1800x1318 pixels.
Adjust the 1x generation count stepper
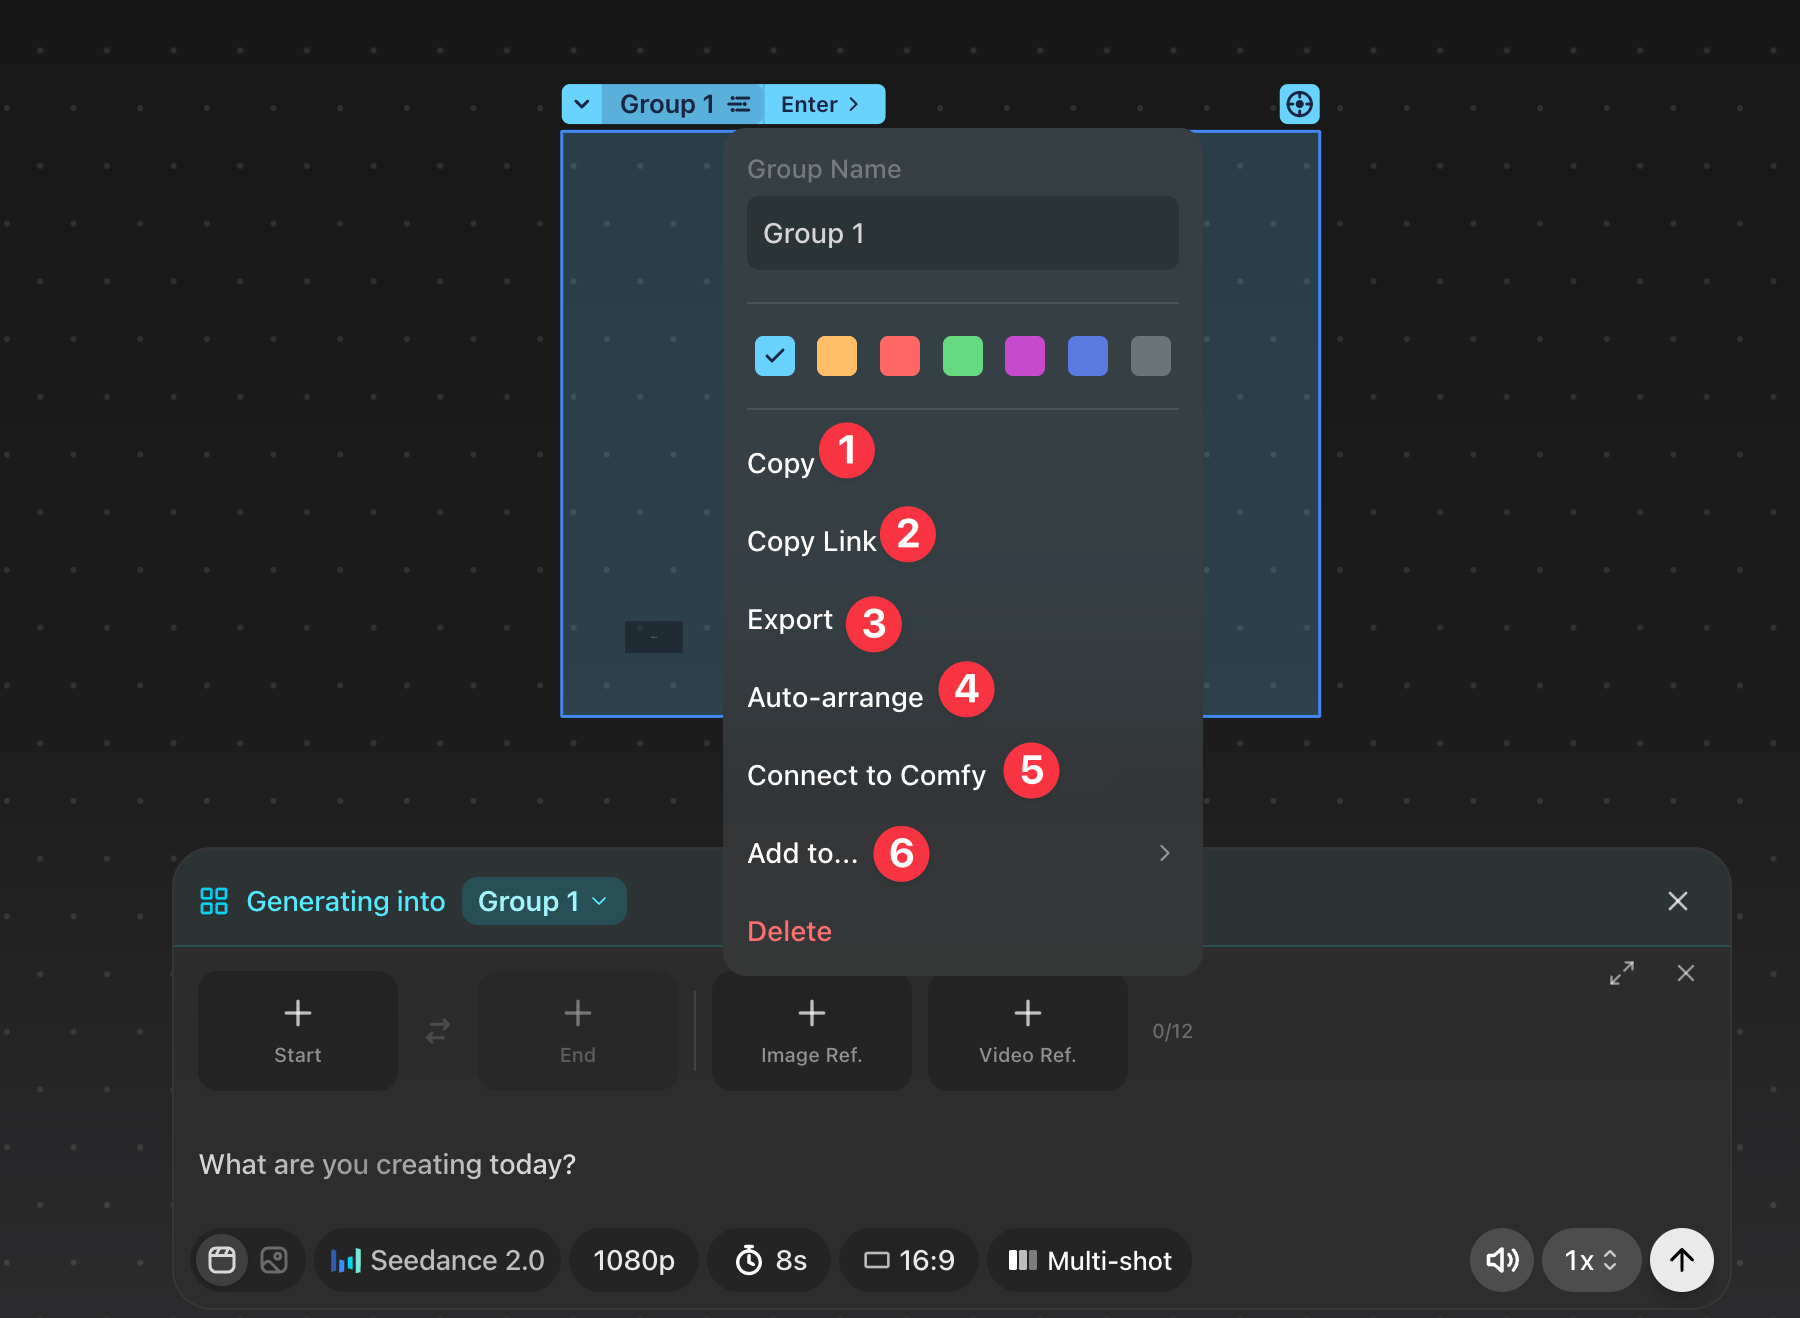point(1591,1260)
